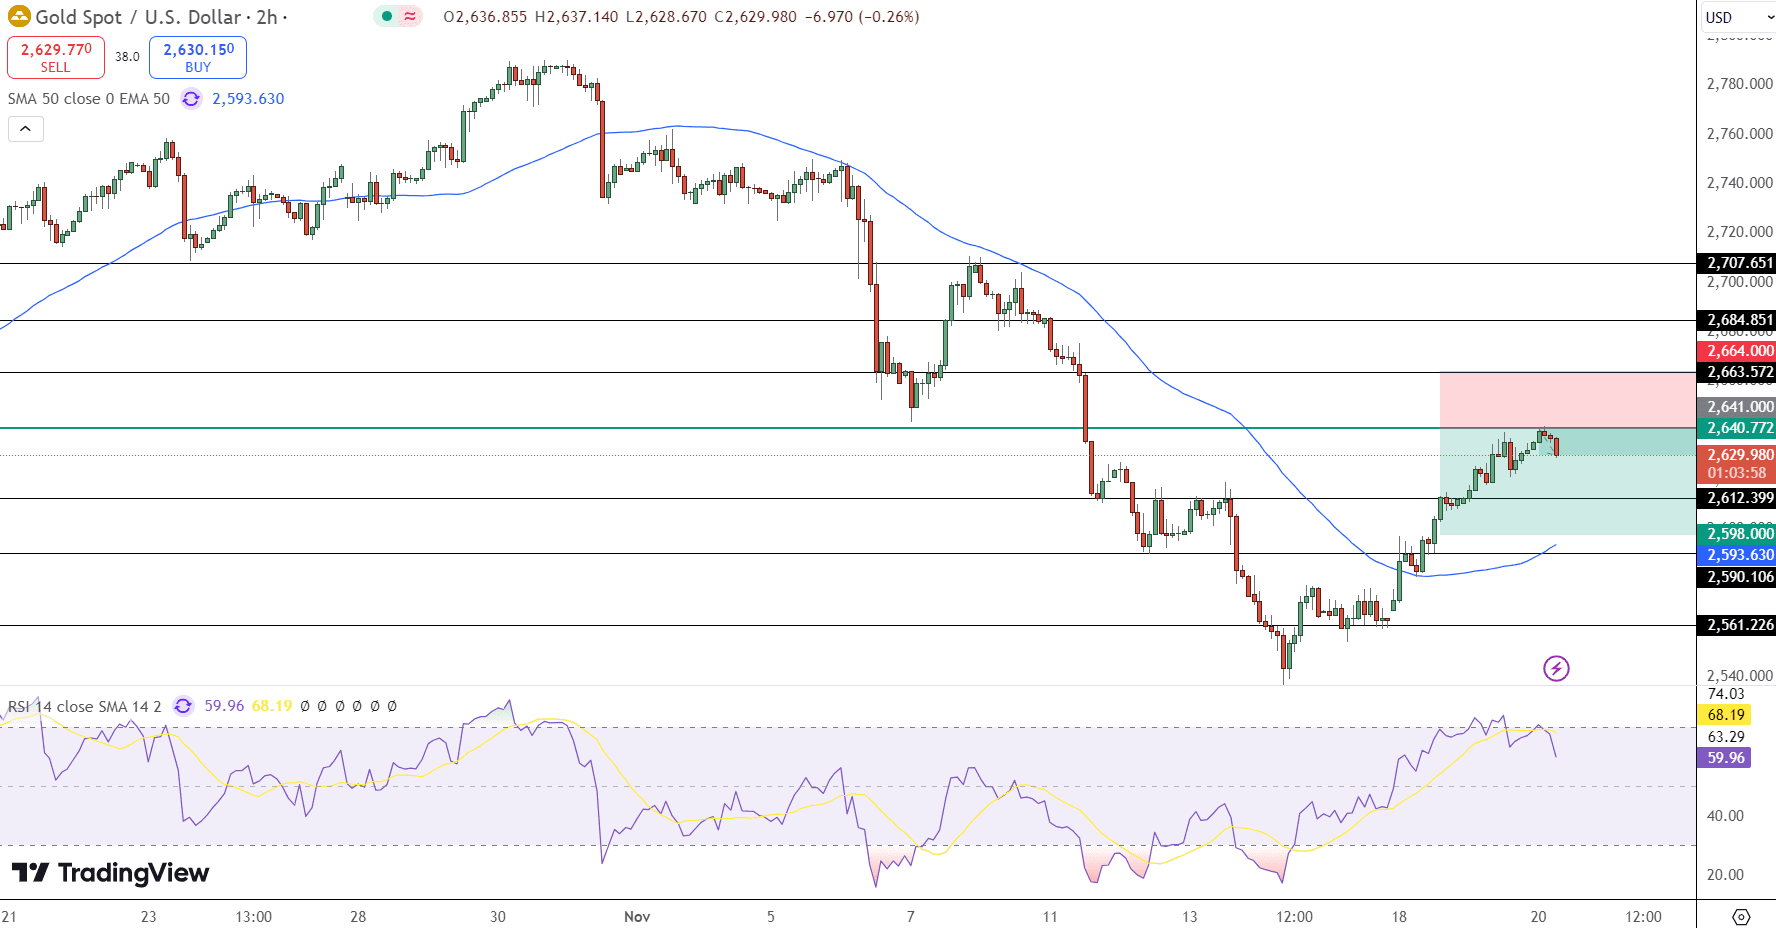Click the 2,540.000 price scale label

click(x=1739, y=676)
